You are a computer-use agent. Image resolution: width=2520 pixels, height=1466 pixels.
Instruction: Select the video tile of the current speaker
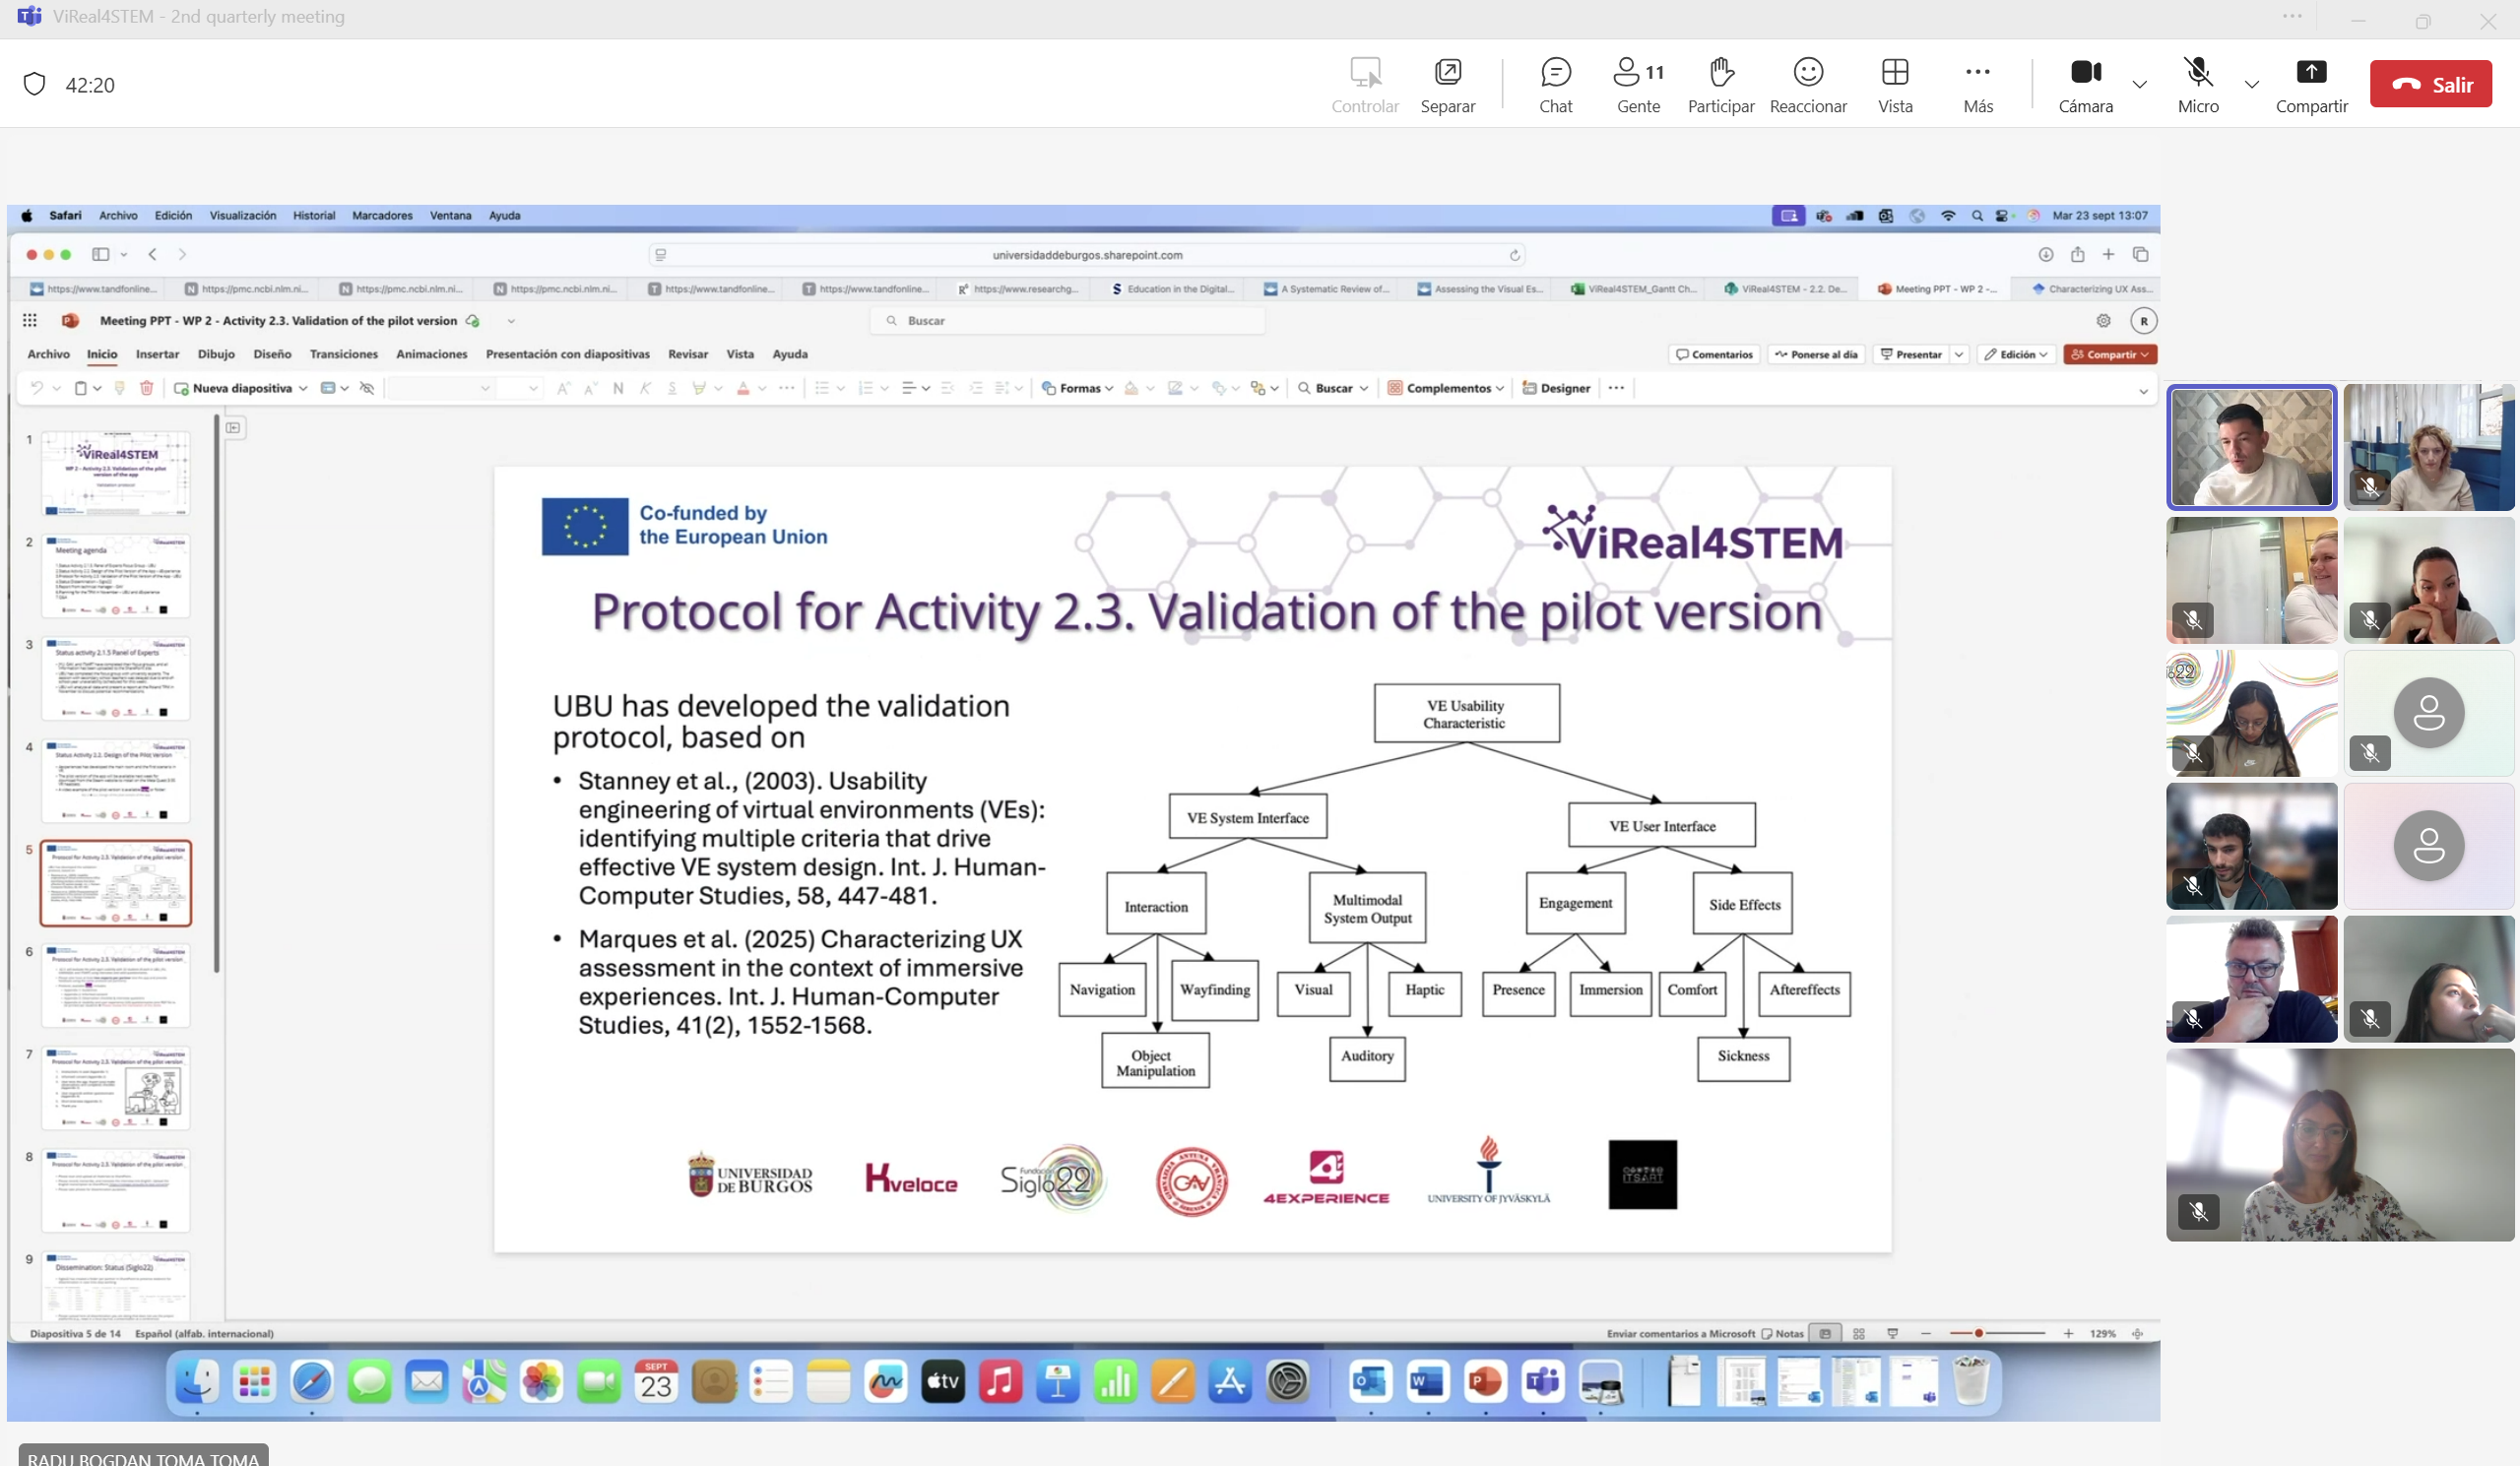point(2250,447)
